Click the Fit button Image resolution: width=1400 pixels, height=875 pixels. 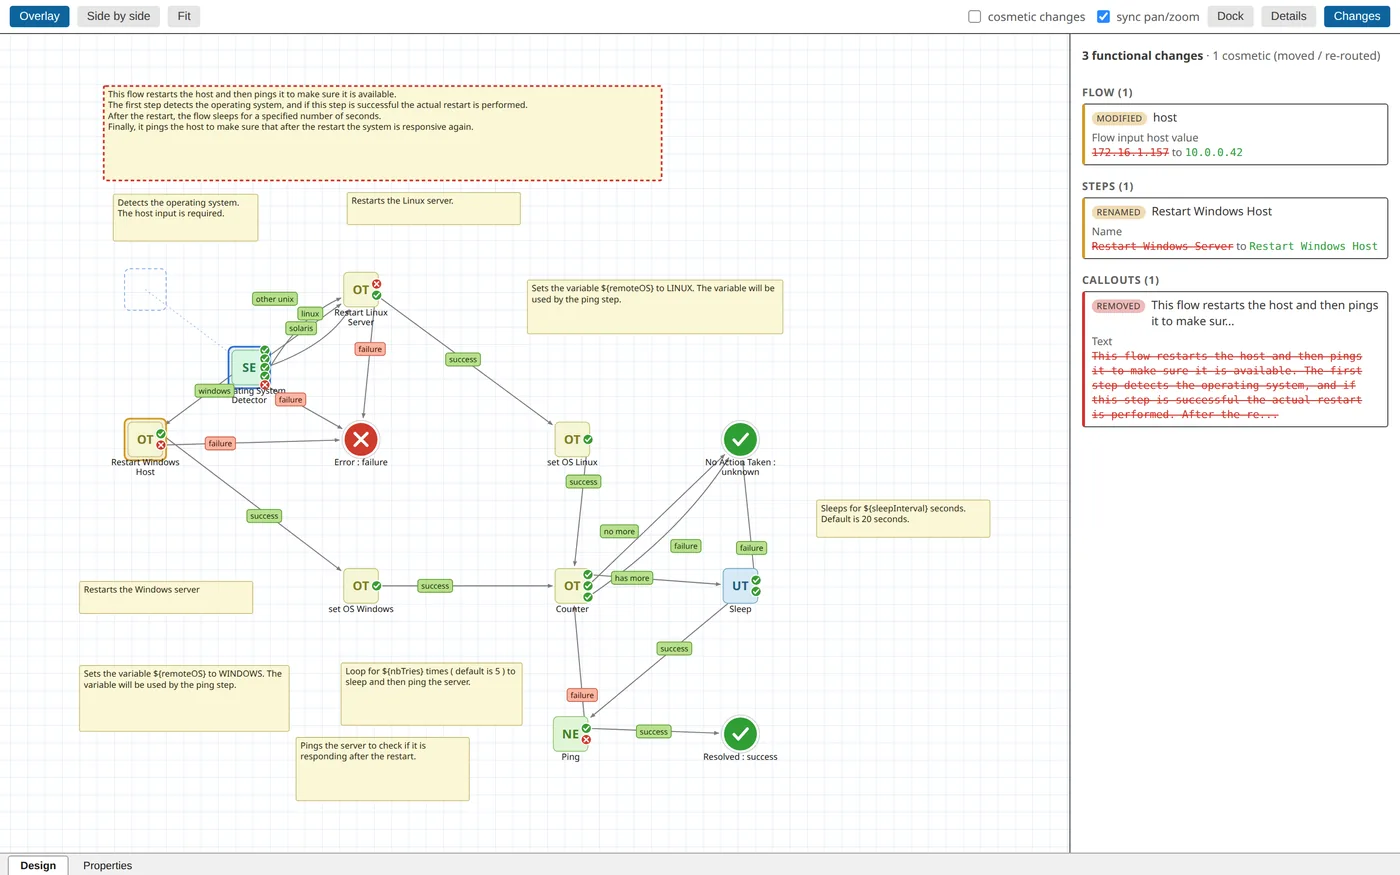pyautogui.click(x=184, y=16)
